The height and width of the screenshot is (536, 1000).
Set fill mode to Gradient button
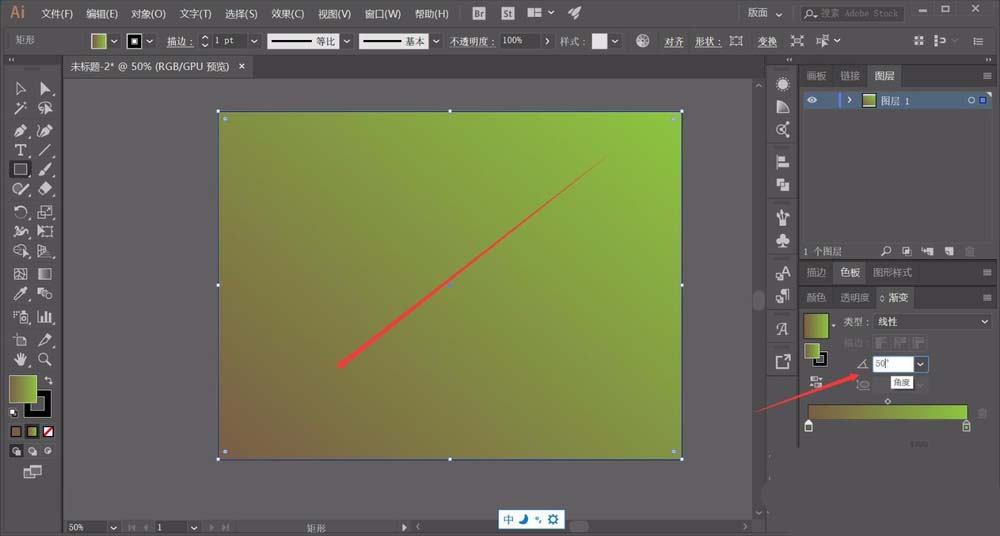(x=33, y=432)
